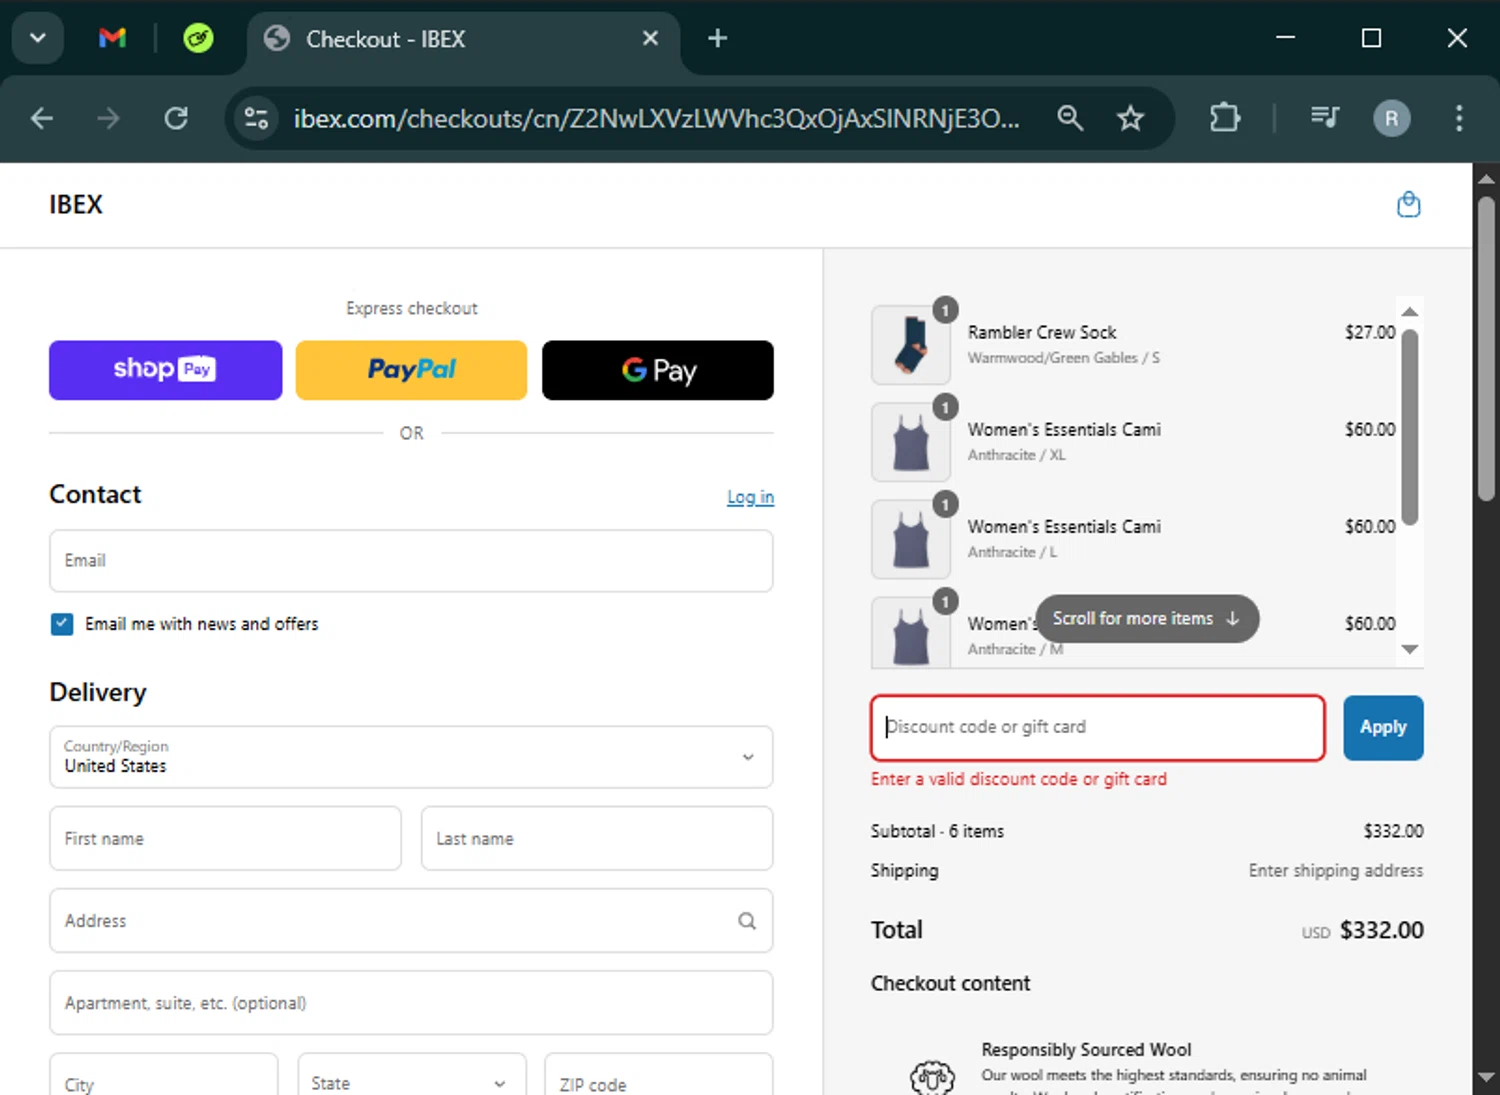Viewport: 1500px width, 1095px height.
Task: Click the order list scroll up arrow
Action: 1410,312
